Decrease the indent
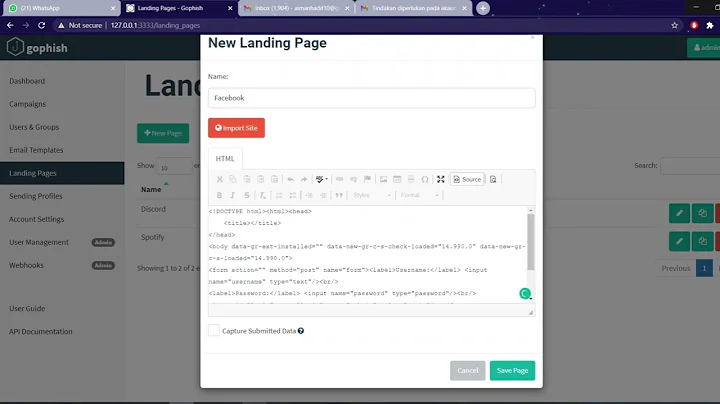The image size is (720, 404). (309, 196)
